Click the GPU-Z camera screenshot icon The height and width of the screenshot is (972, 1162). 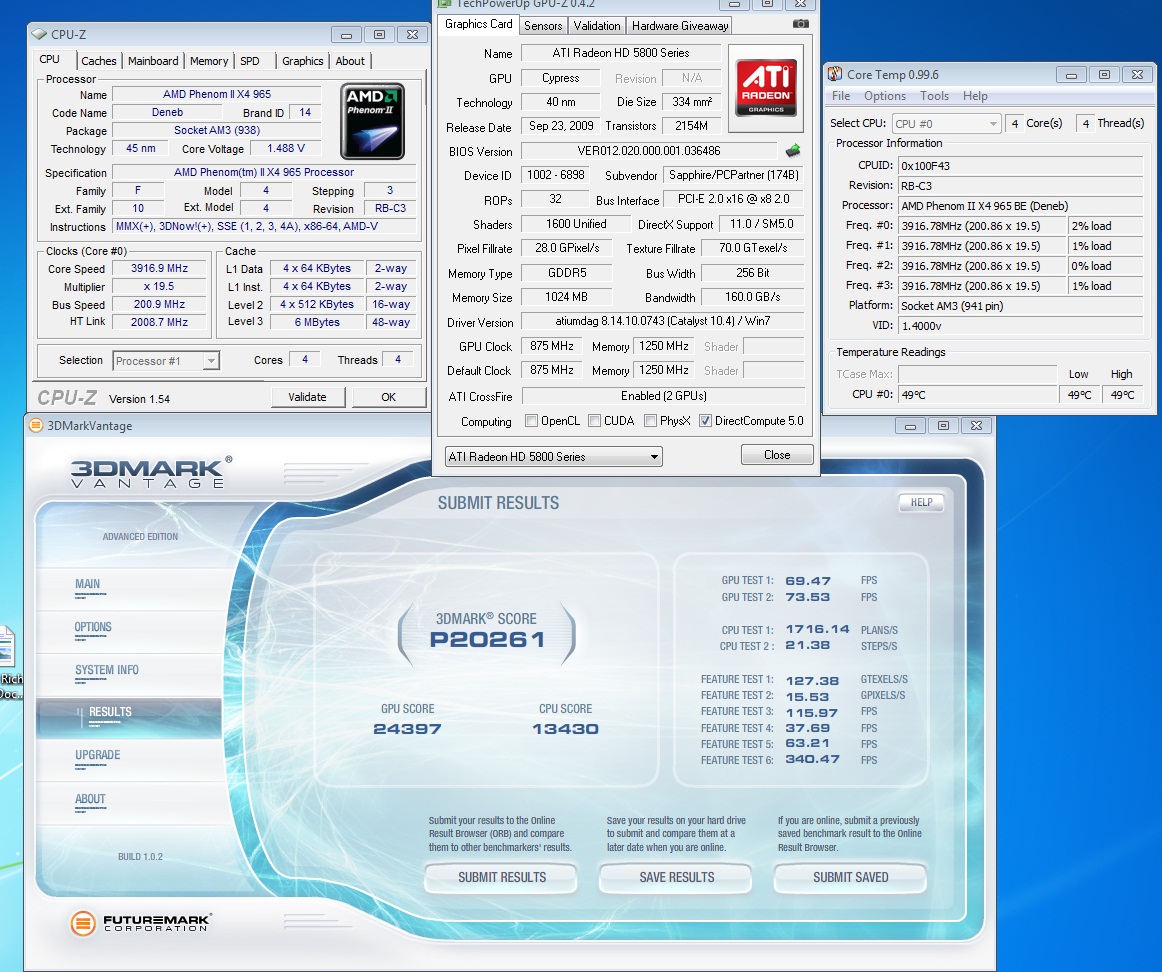click(x=800, y=24)
